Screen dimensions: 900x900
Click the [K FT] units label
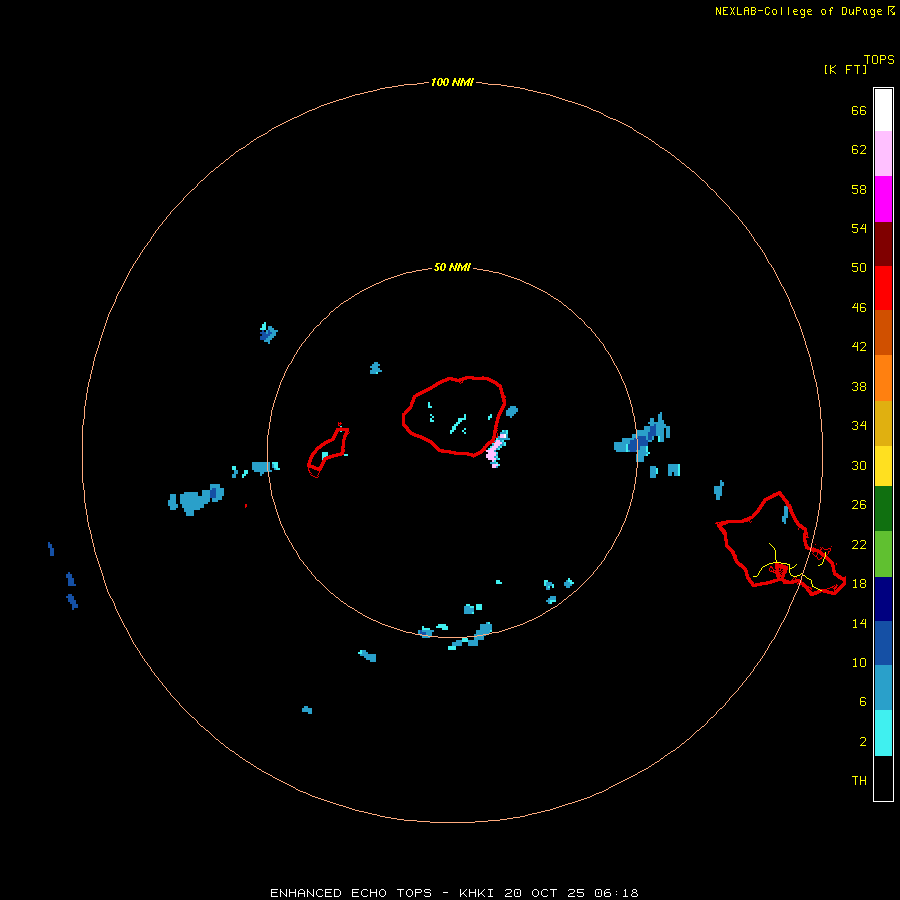click(x=845, y=69)
